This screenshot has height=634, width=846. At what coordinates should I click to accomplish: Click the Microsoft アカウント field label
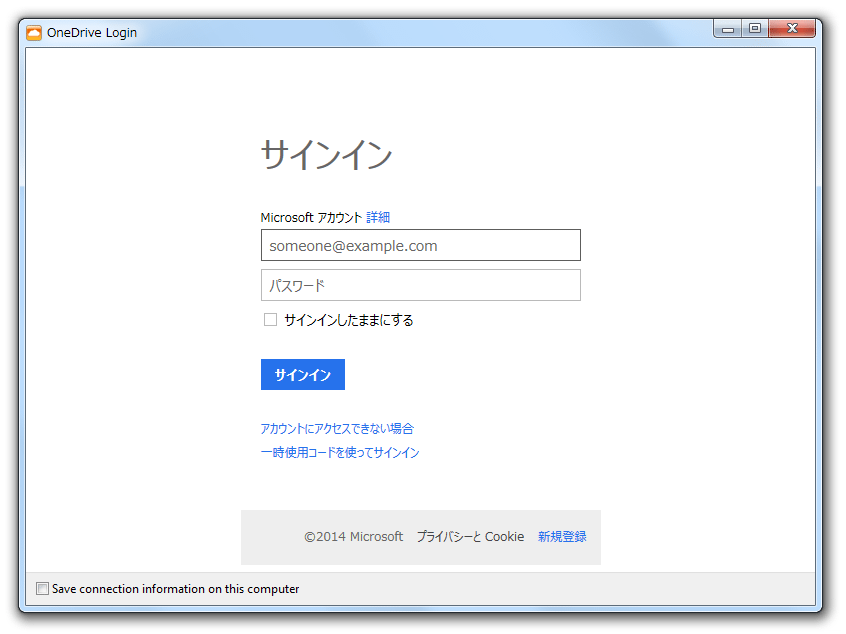point(311,217)
